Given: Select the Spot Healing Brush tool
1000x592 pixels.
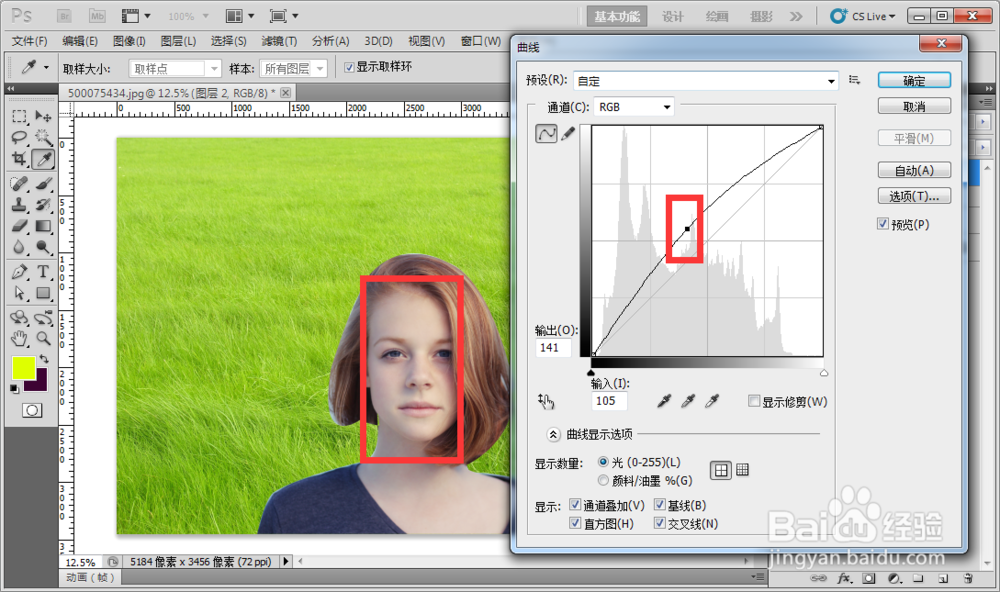Looking at the screenshot, I should pyautogui.click(x=19, y=184).
